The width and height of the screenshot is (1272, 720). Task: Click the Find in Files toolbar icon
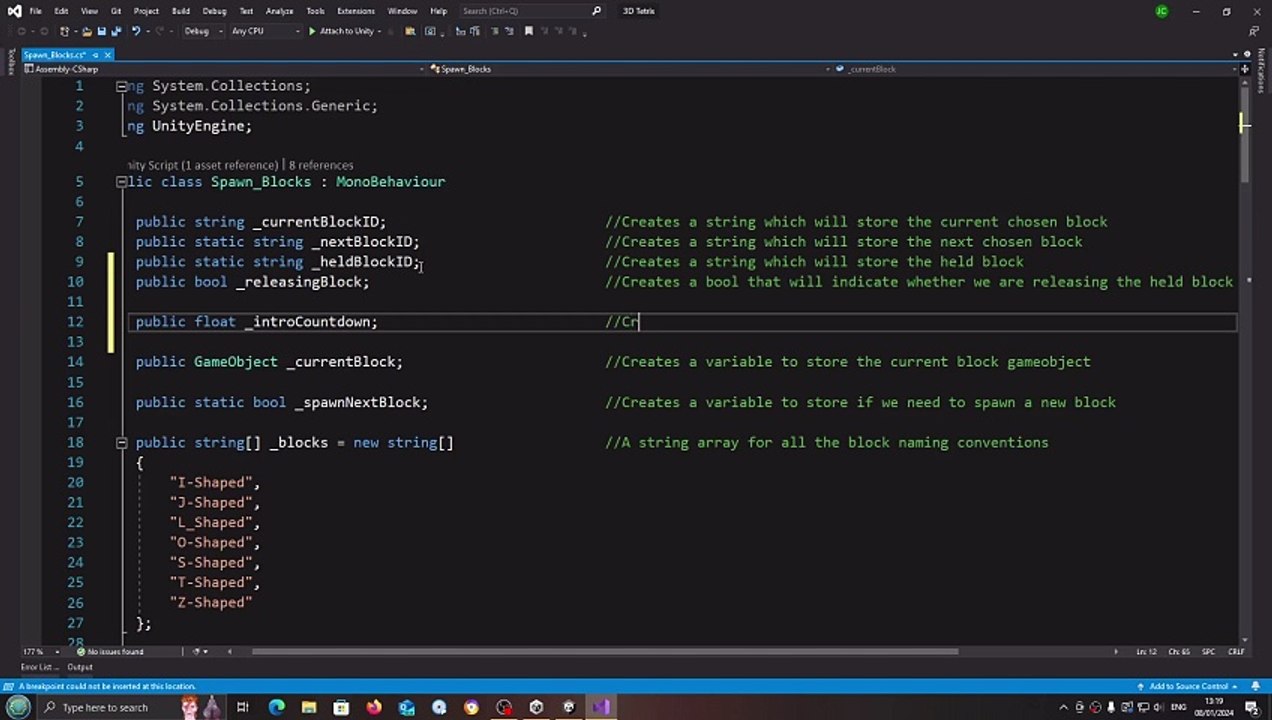[410, 31]
